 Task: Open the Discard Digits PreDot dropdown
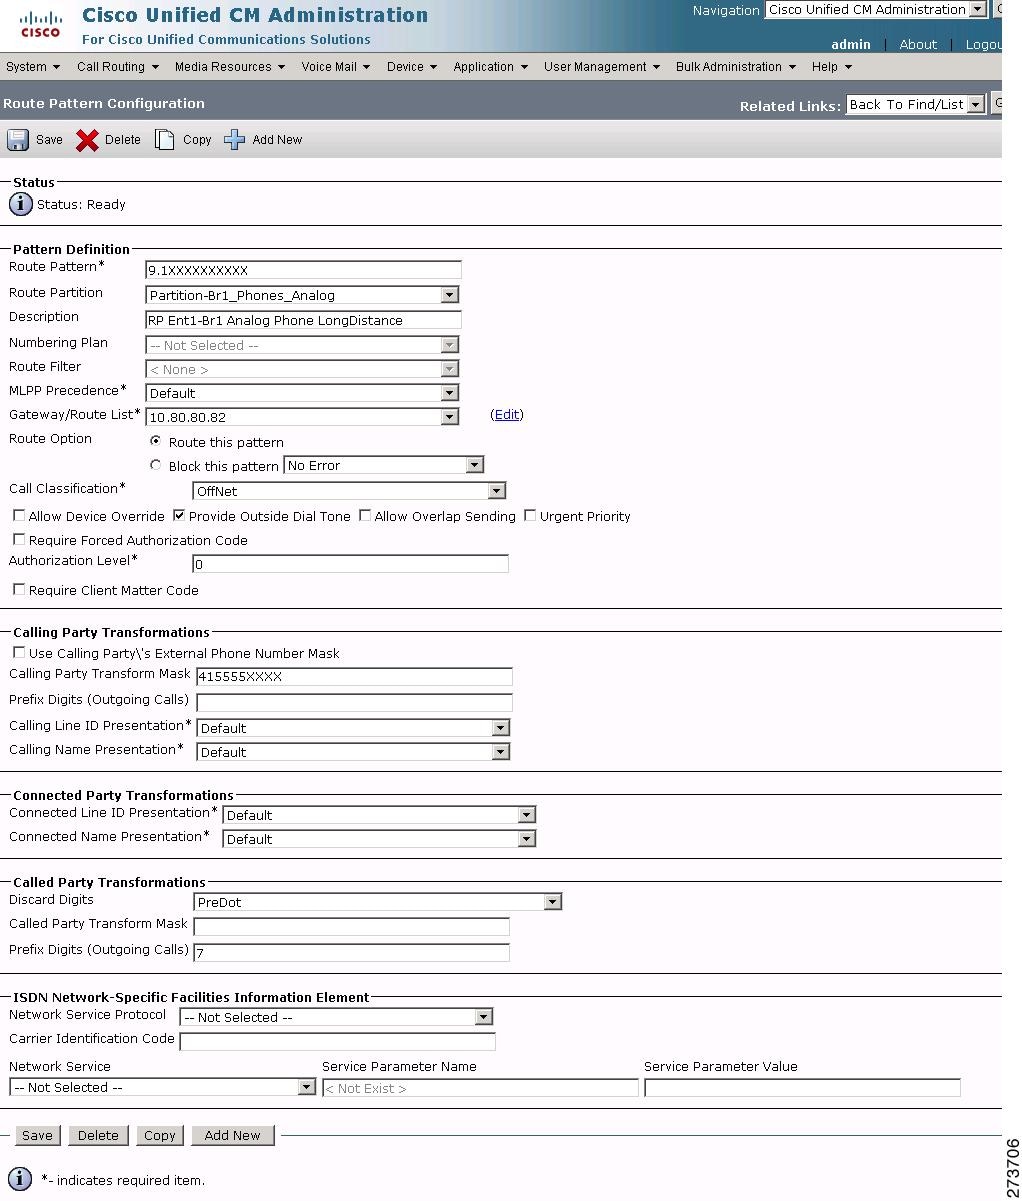[x=377, y=902]
